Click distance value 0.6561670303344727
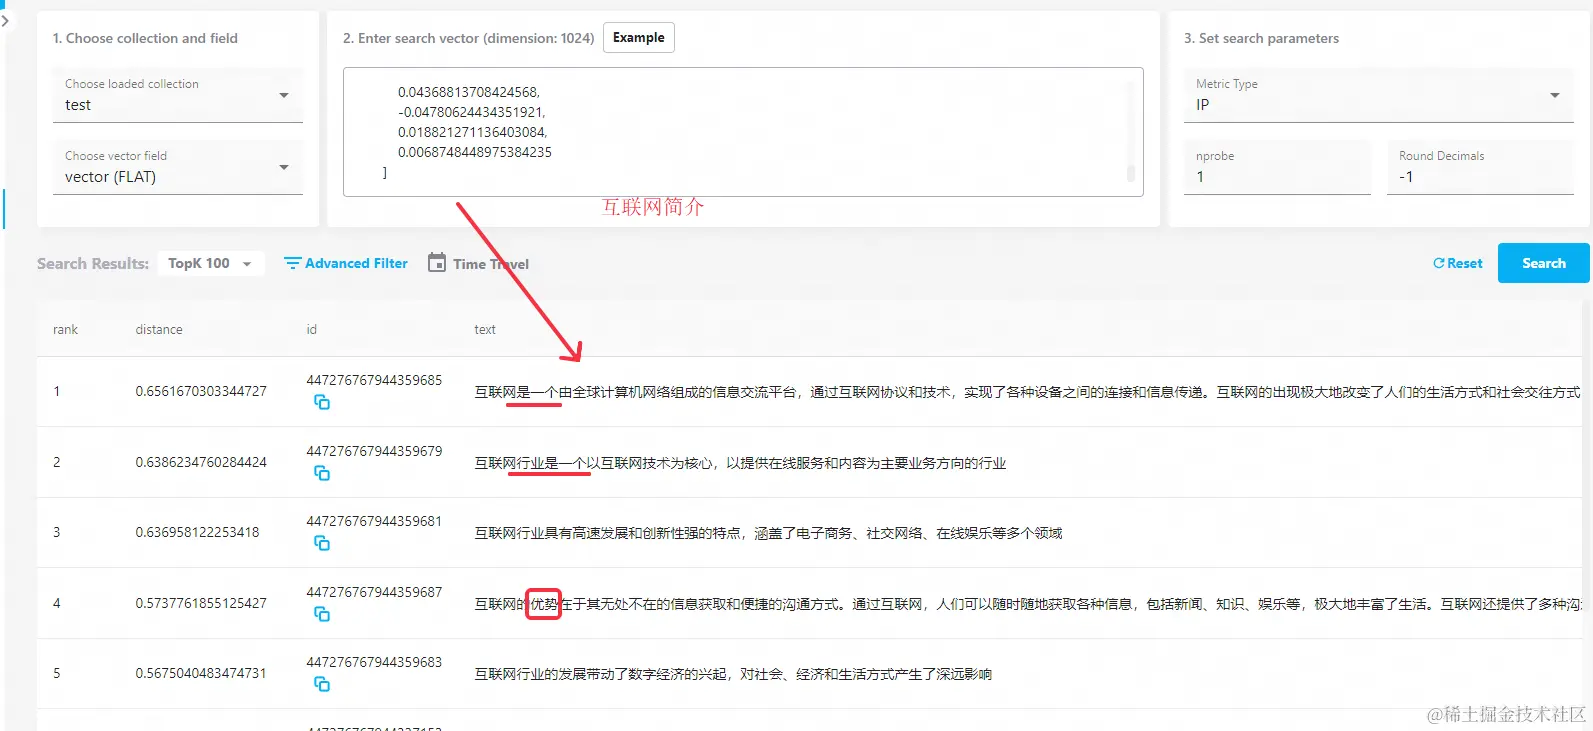This screenshot has width=1593, height=731. point(201,391)
